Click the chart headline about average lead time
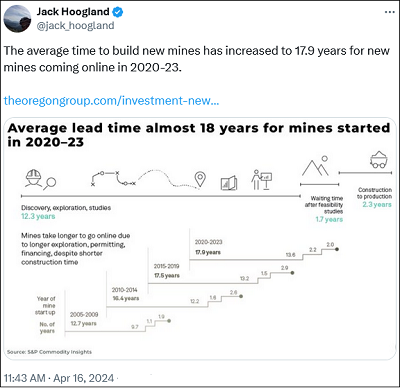The image size is (400, 388). coord(199,135)
